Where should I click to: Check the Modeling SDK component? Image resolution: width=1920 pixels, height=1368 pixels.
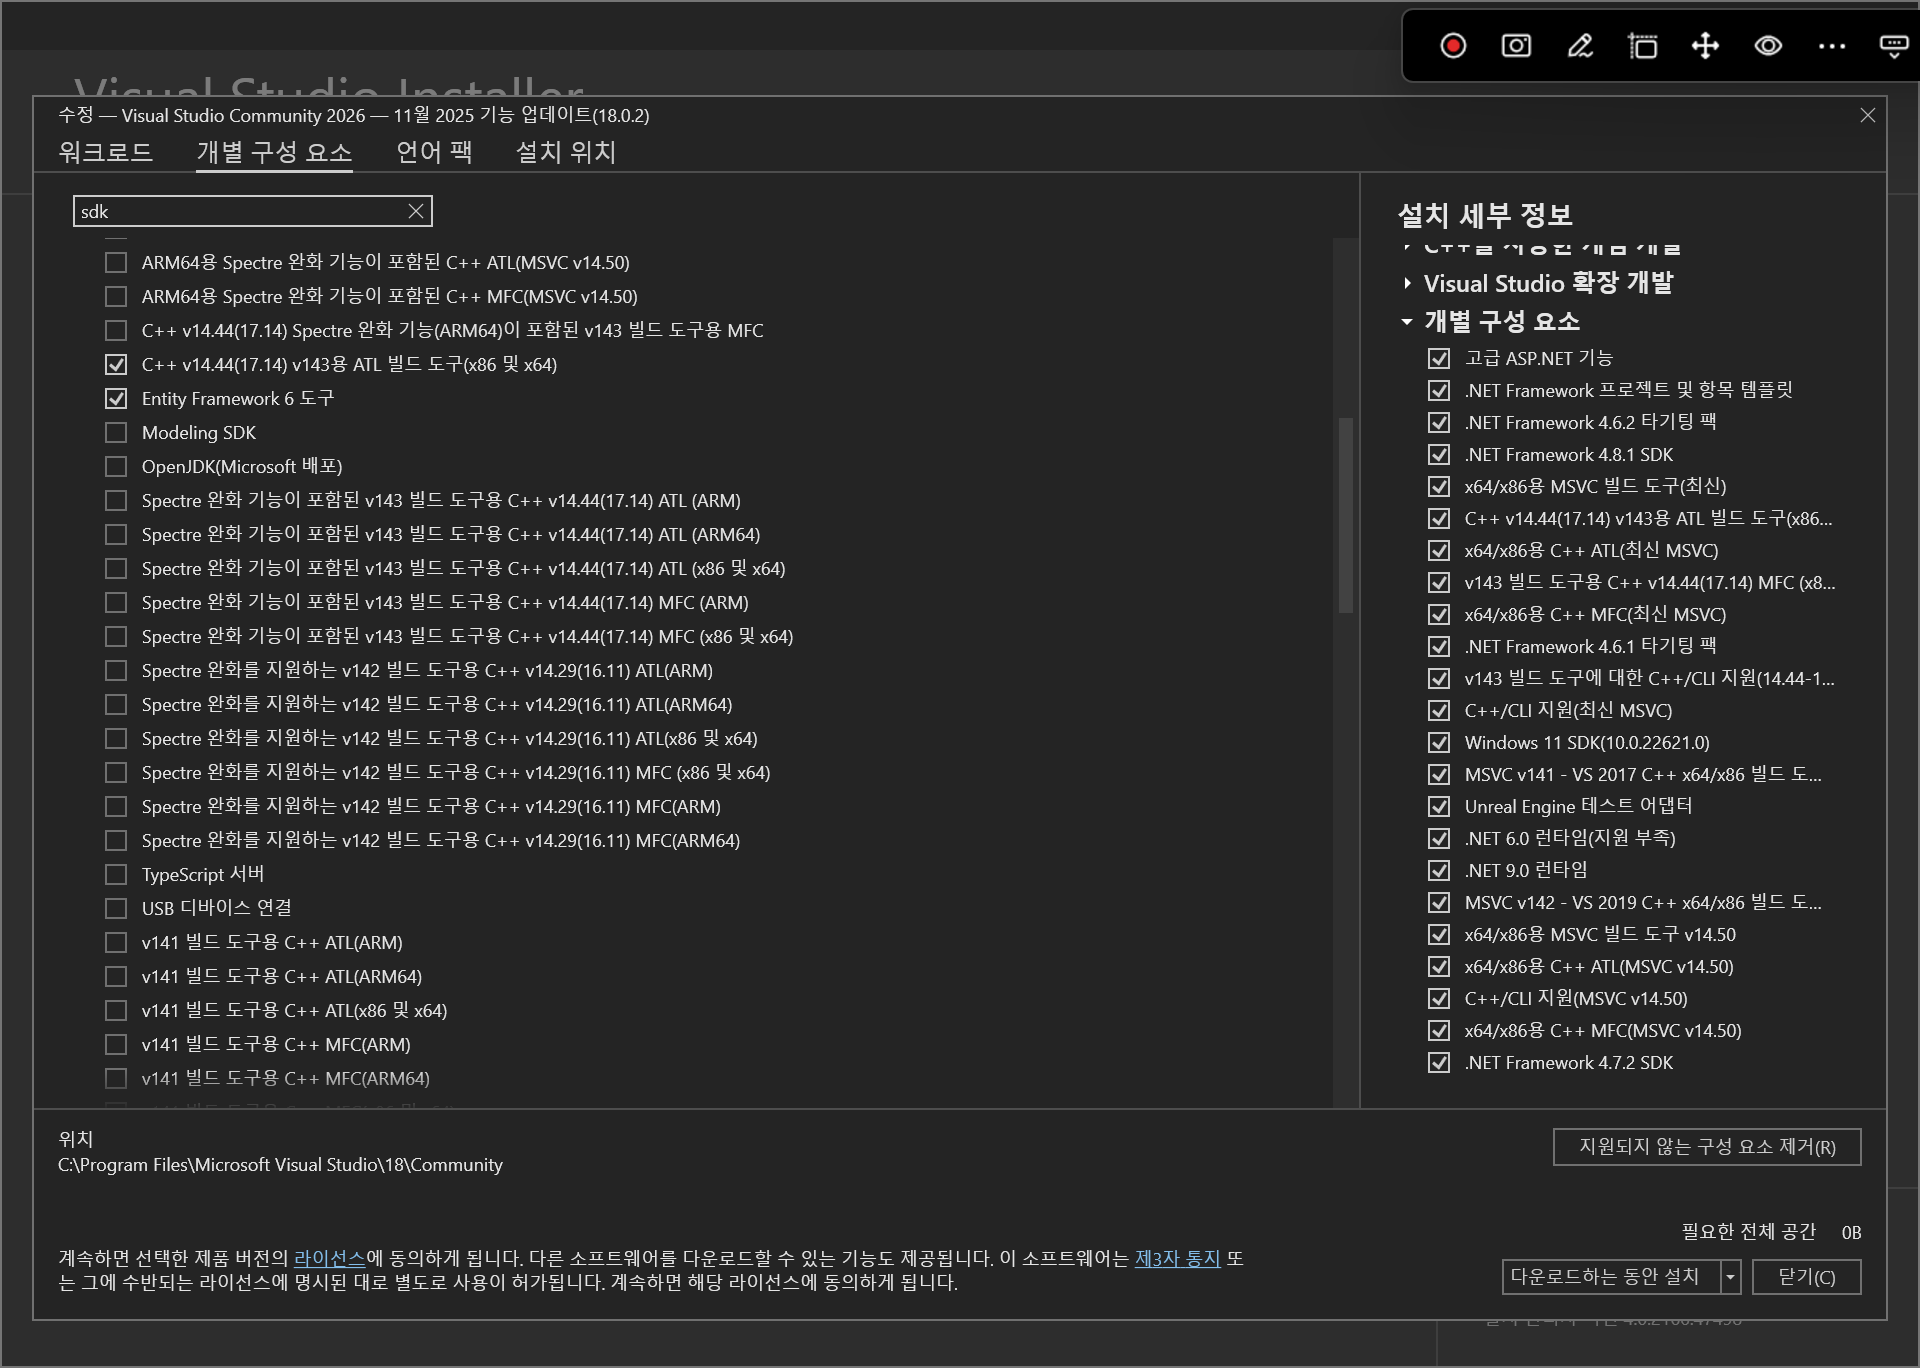coord(115,432)
